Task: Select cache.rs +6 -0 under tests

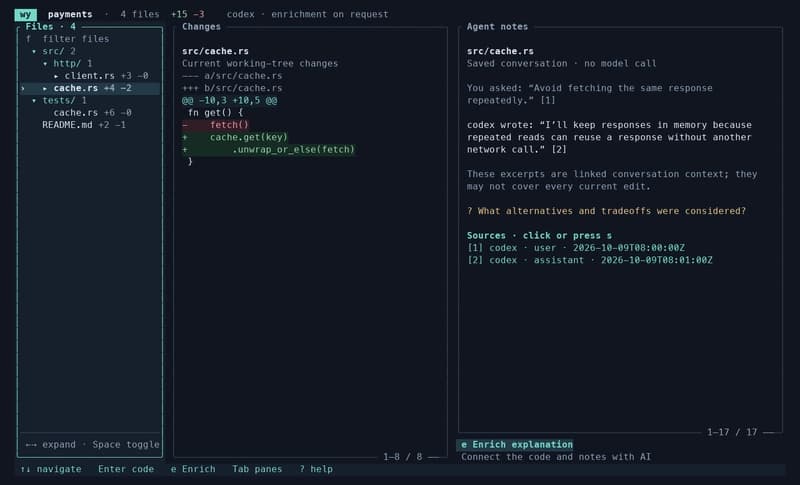Action: click(92, 113)
